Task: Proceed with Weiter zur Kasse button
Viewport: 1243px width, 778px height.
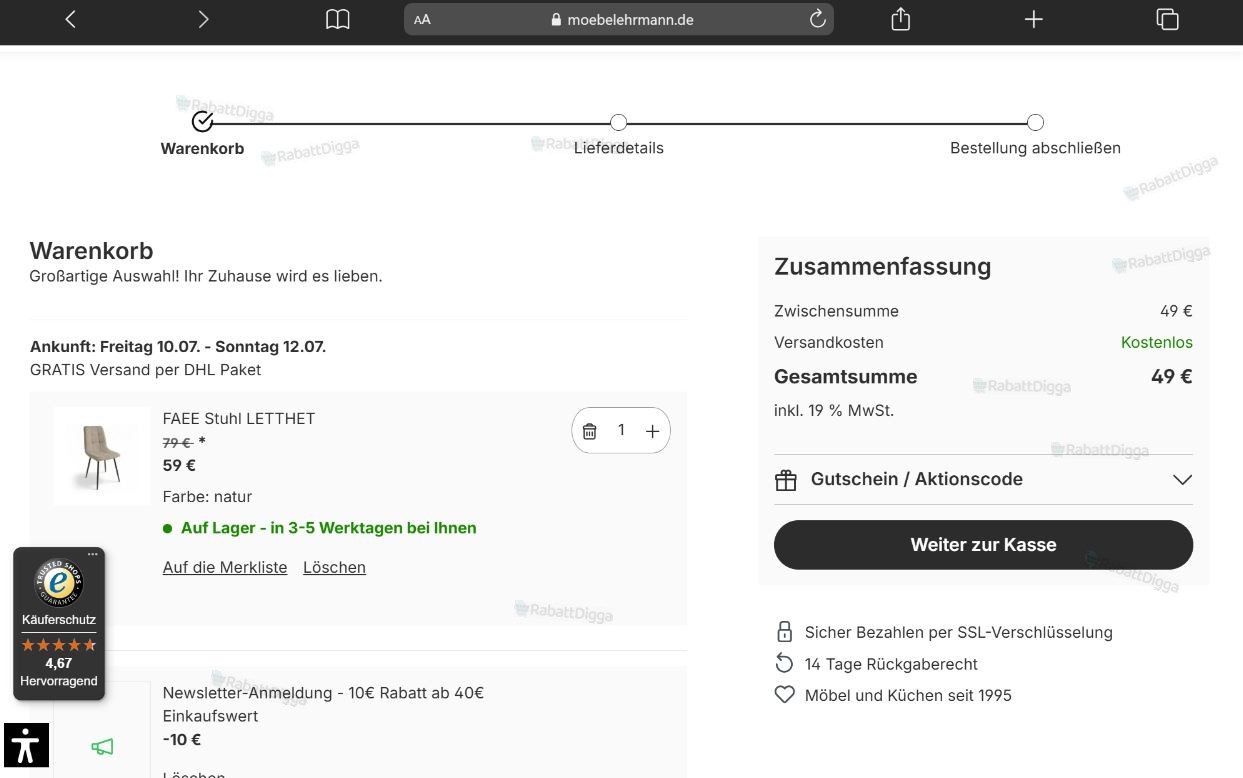Action: pyautogui.click(x=983, y=545)
